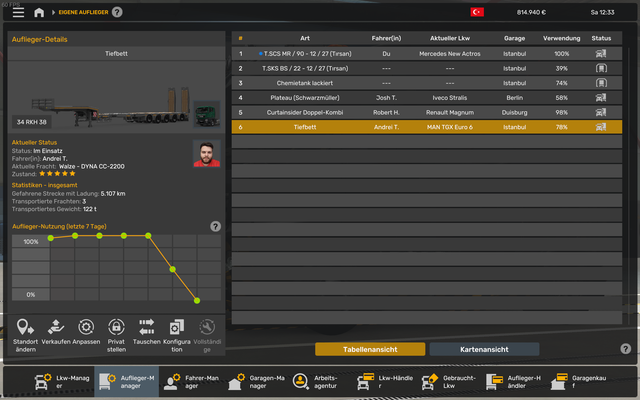Open Standort ändern action
This screenshot has height=400, width=640.
point(25,335)
